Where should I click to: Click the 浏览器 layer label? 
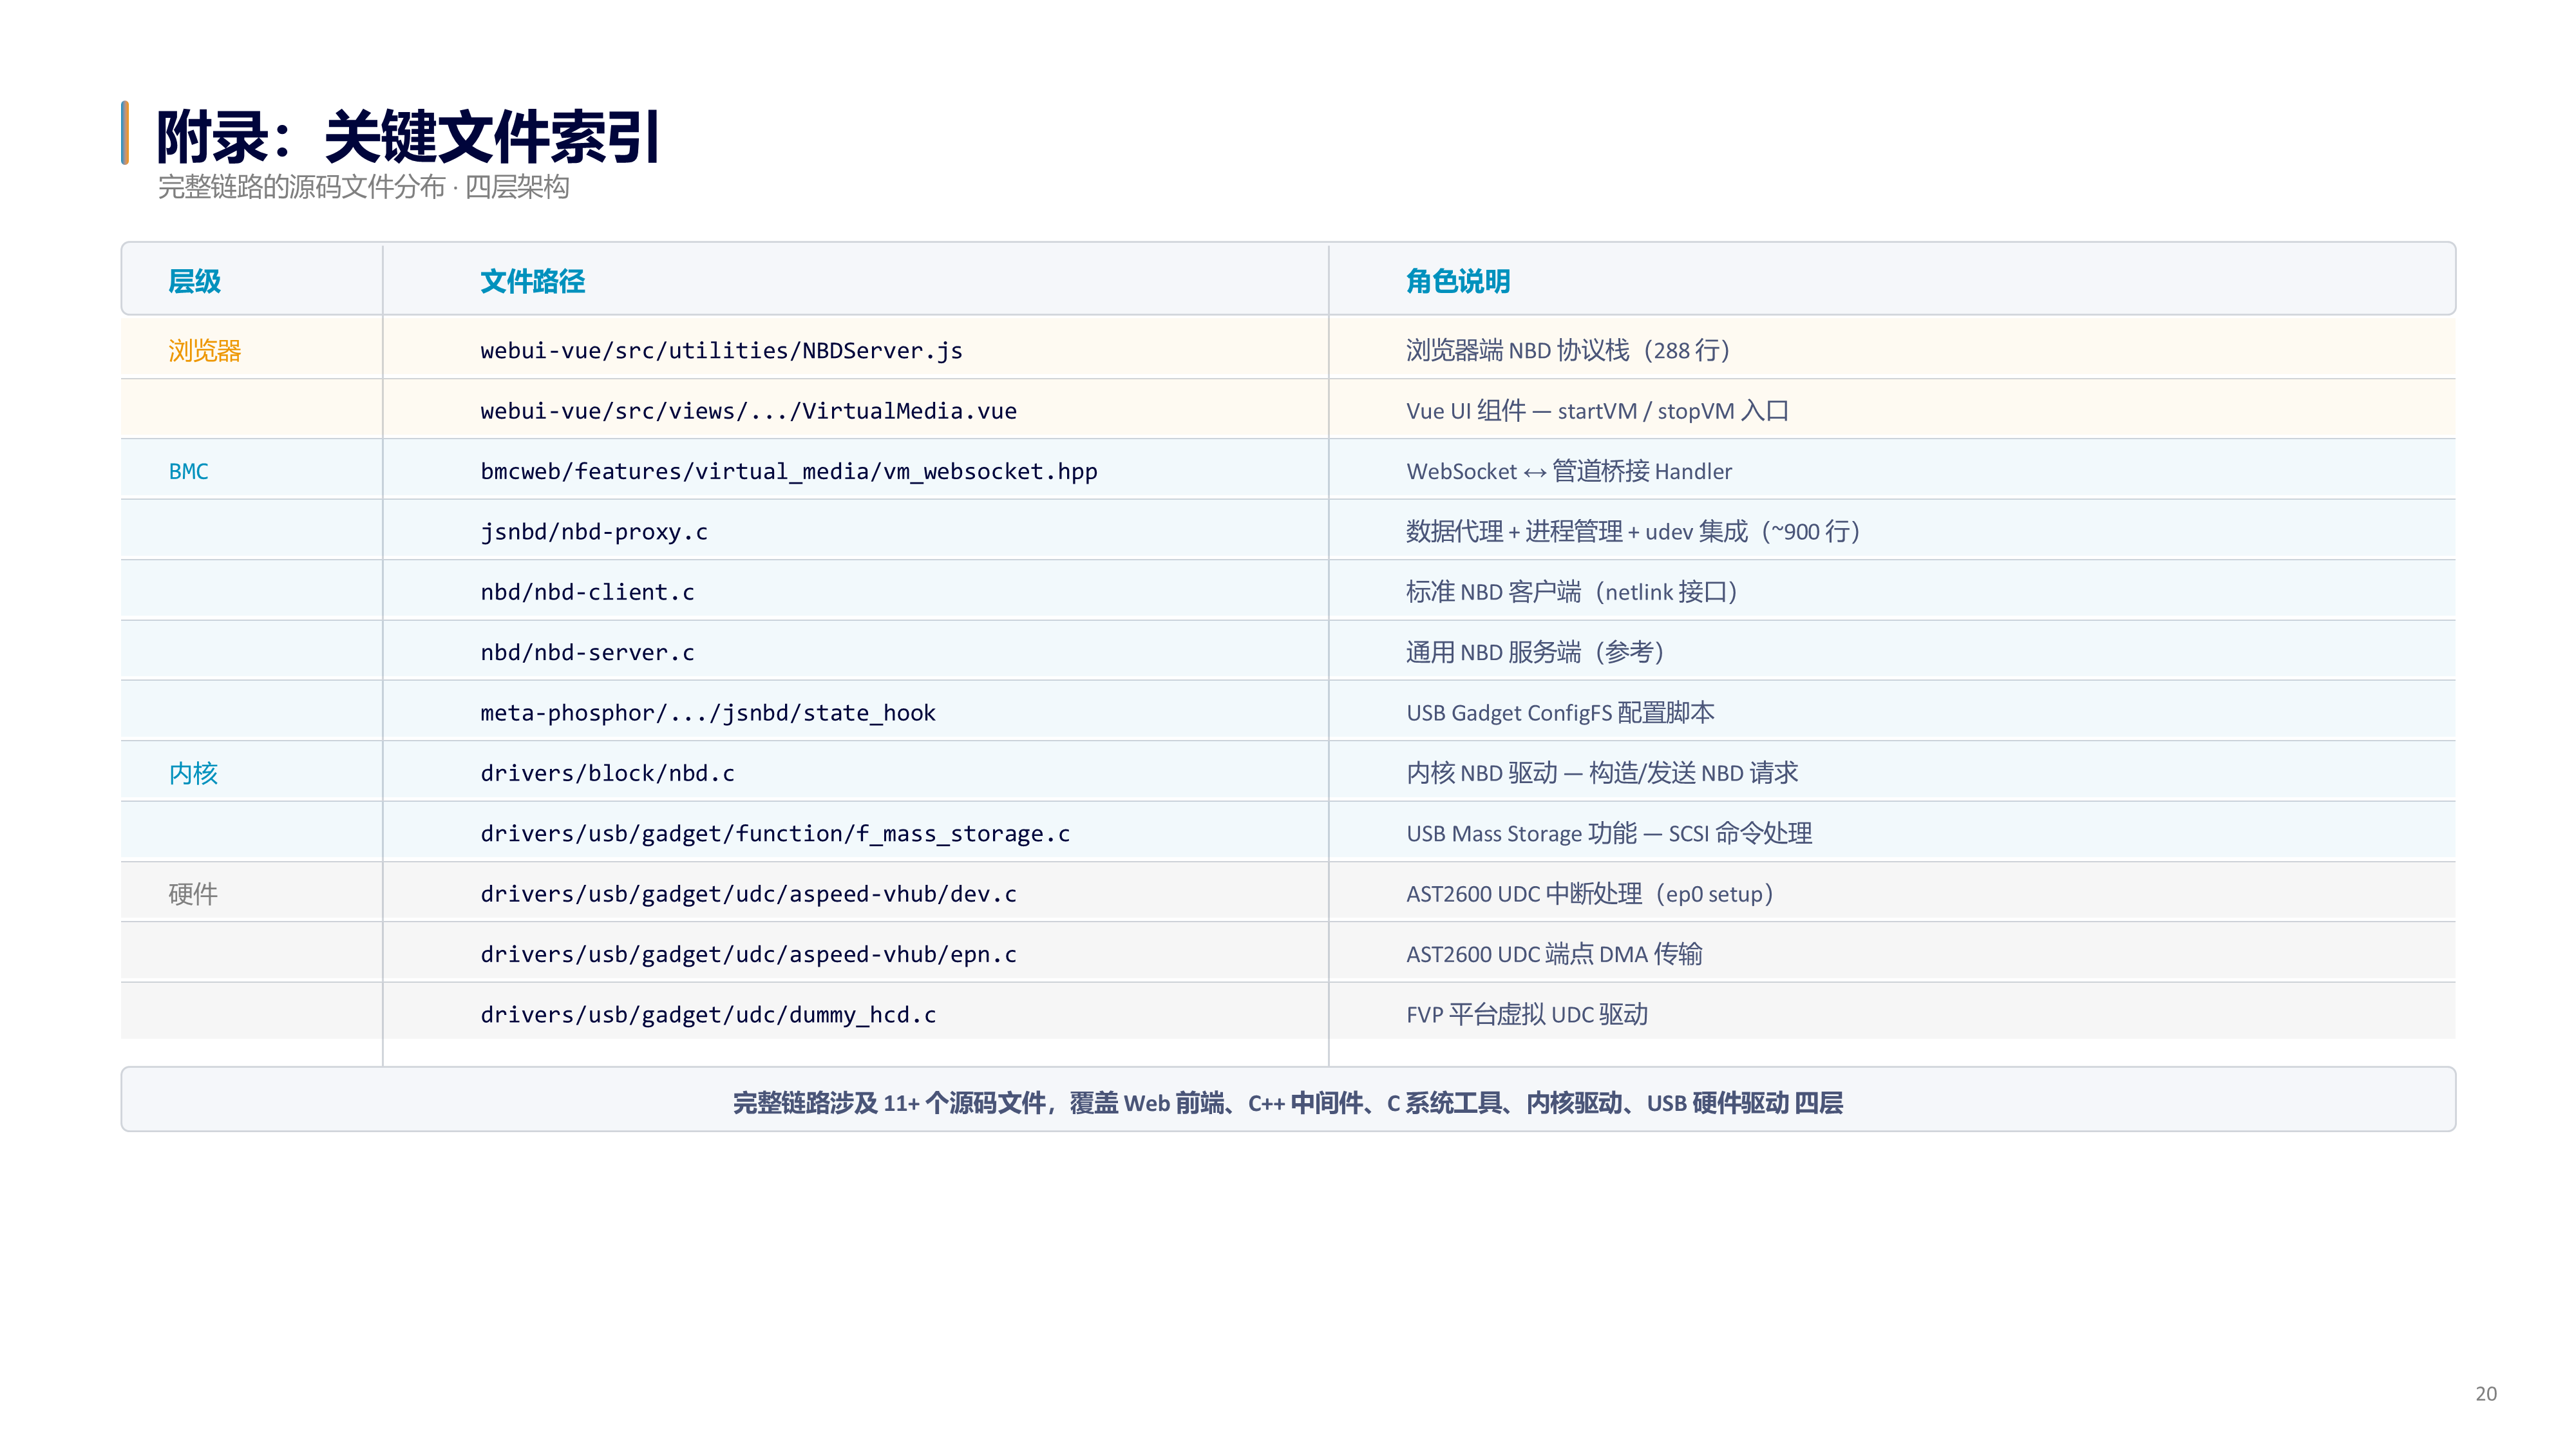(205, 350)
